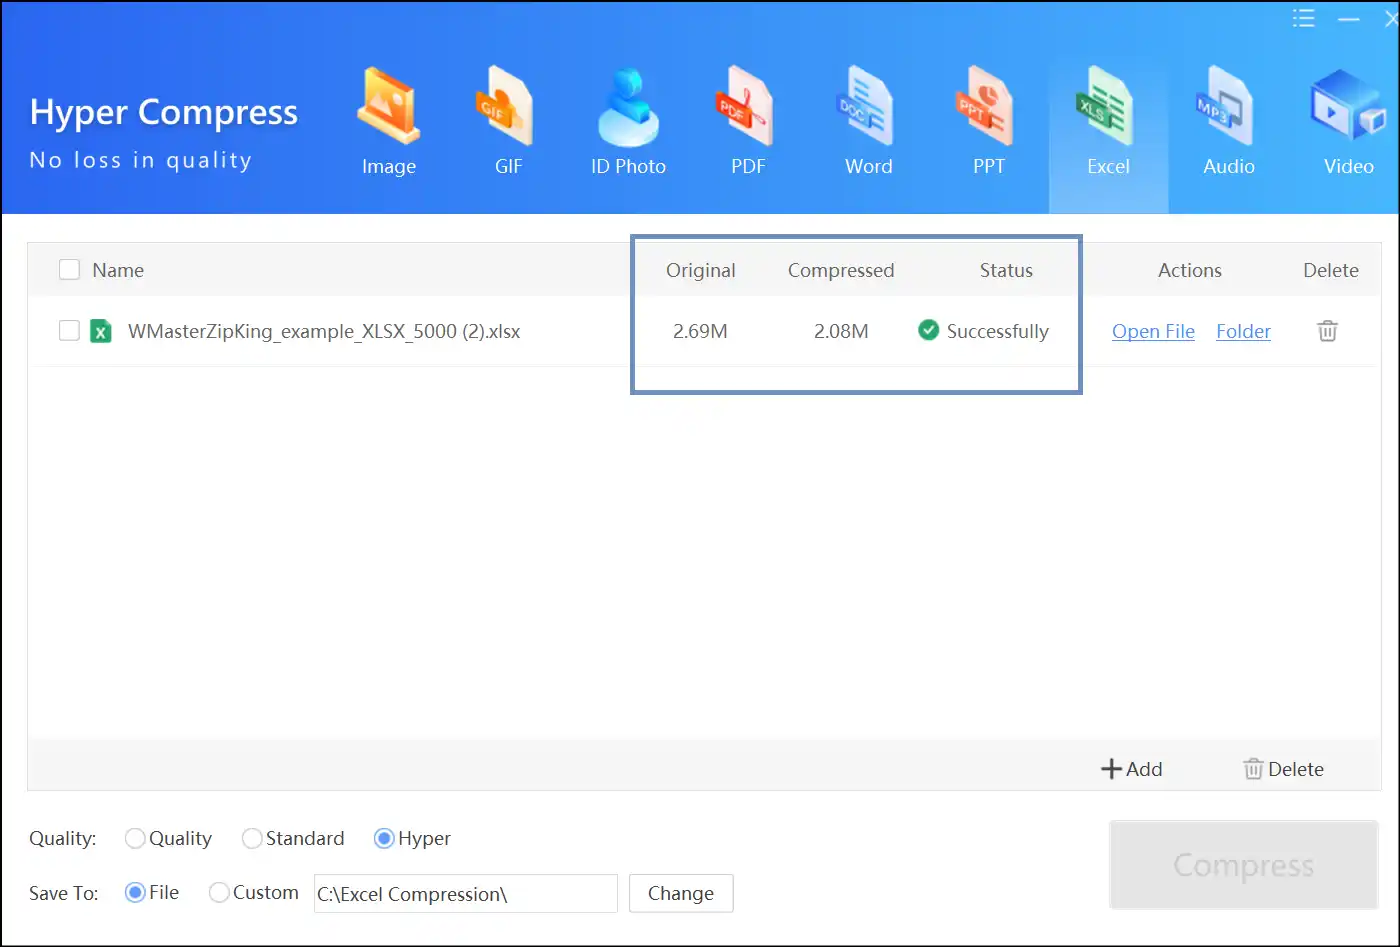1400x947 pixels.
Task: Click the compressed size value 2.08M
Action: coord(841,331)
